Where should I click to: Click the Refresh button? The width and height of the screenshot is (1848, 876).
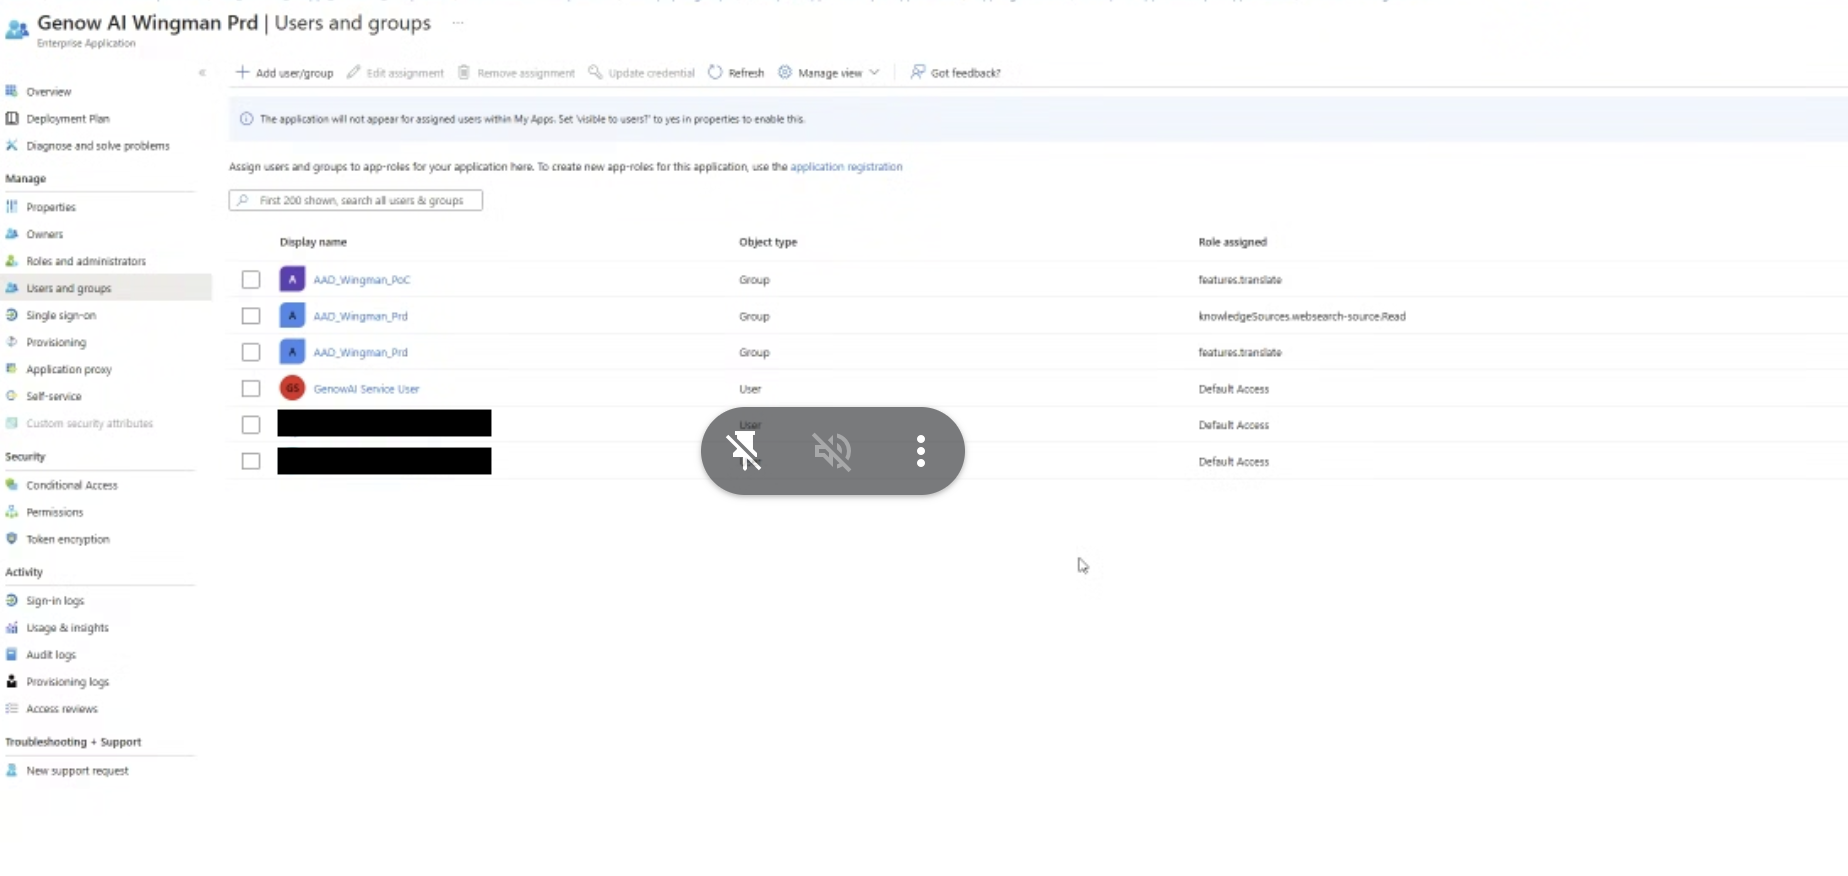click(x=736, y=73)
